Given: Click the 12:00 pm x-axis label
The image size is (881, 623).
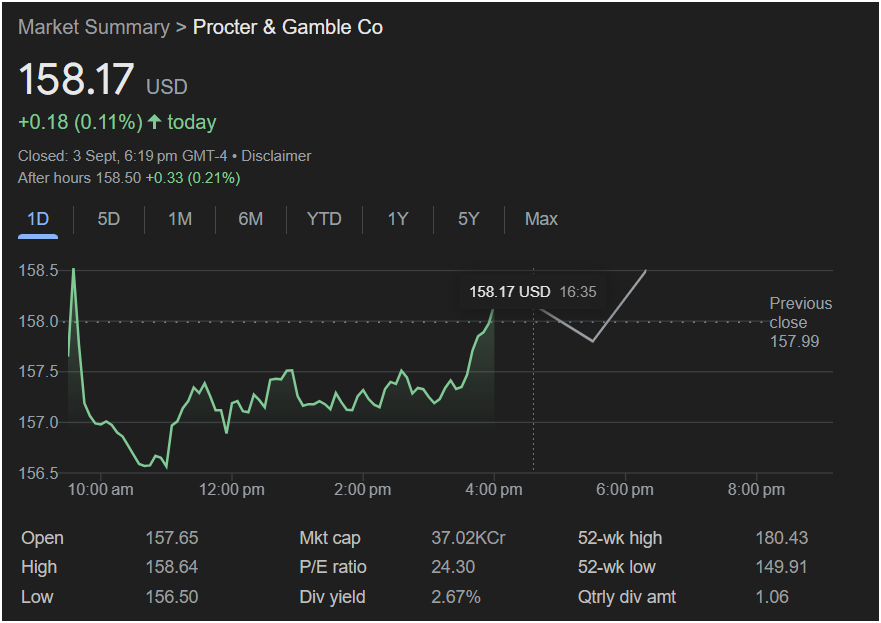Looking at the screenshot, I should tap(231, 489).
